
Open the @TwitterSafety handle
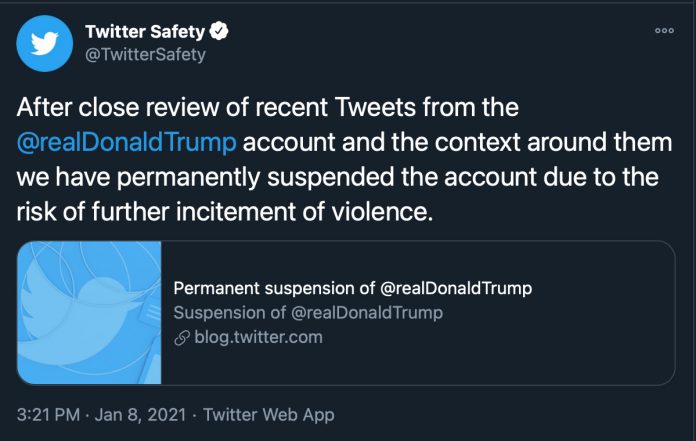coord(145,55)
